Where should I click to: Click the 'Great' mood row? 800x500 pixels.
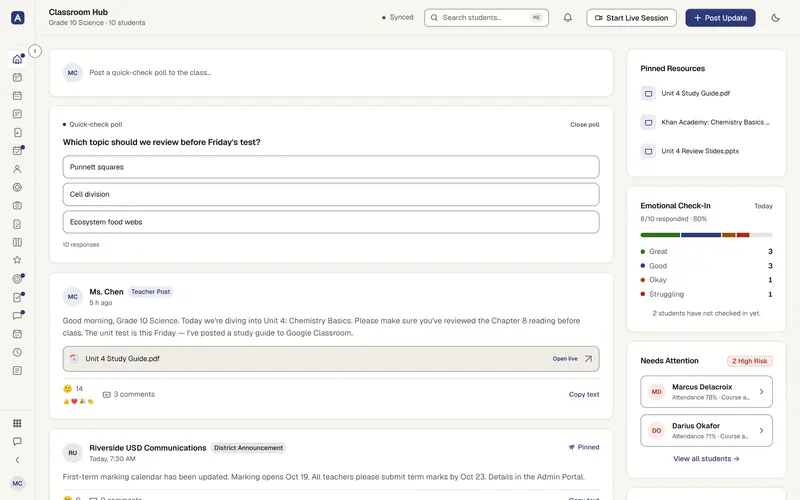point(706,252)
